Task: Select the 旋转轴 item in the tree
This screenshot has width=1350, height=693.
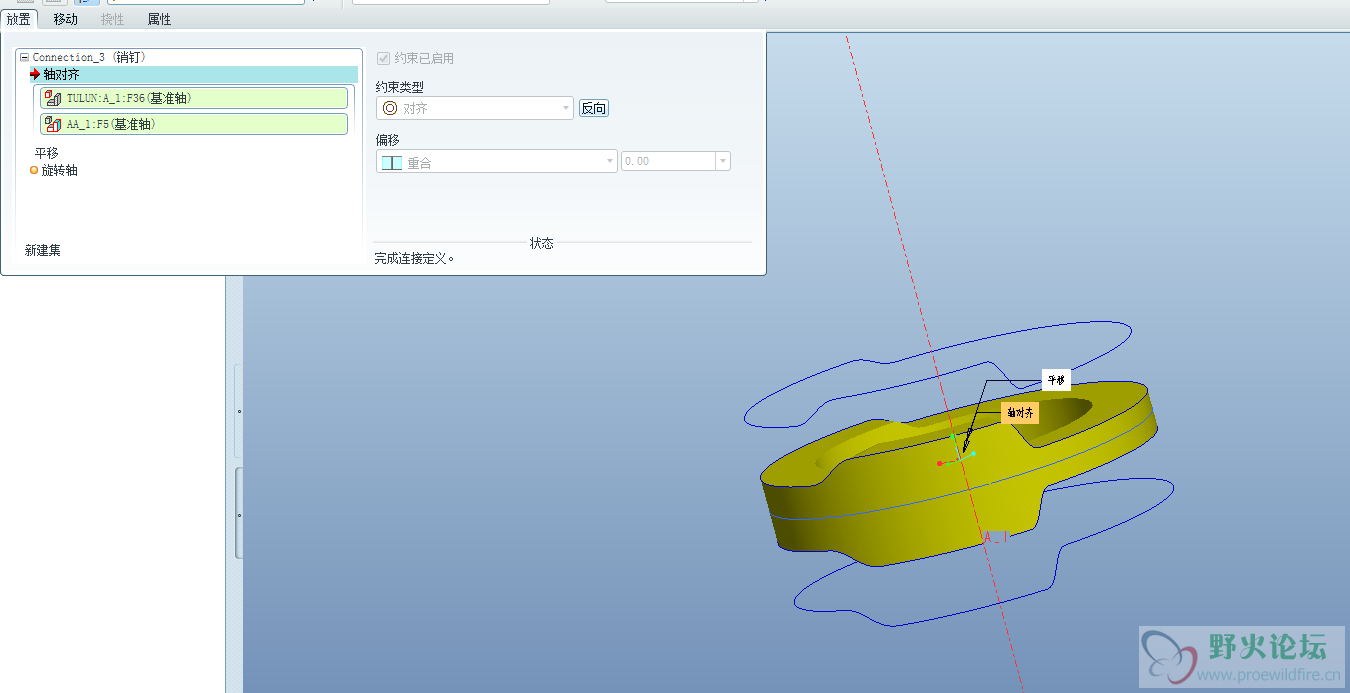Action: point(59,170)
